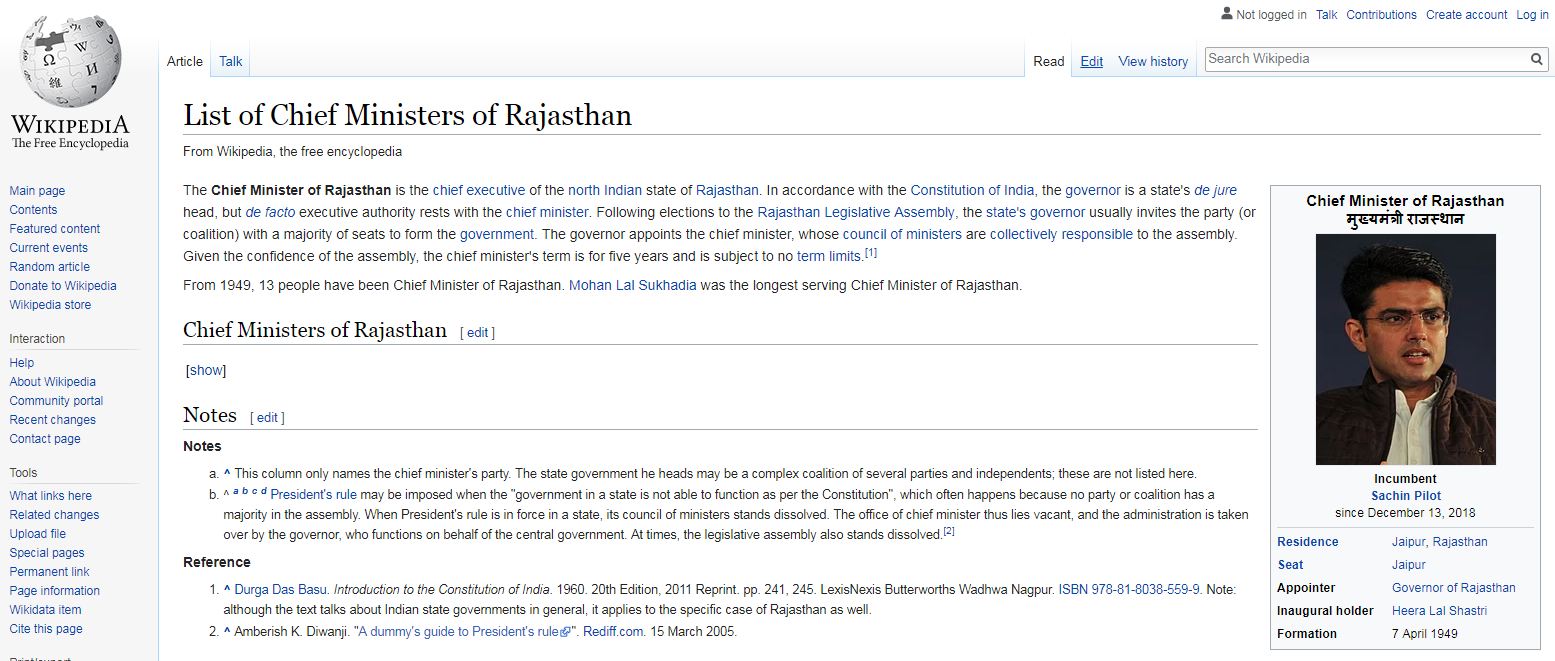Image resolution: width=1555 pixels, height=661 pixels.
Task: Open the View history tab
Action: (1153, 61)
